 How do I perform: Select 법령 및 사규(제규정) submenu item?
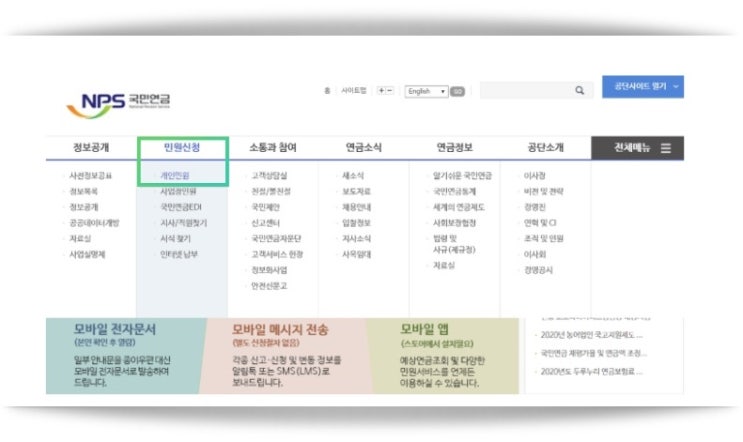coord(454,244)
